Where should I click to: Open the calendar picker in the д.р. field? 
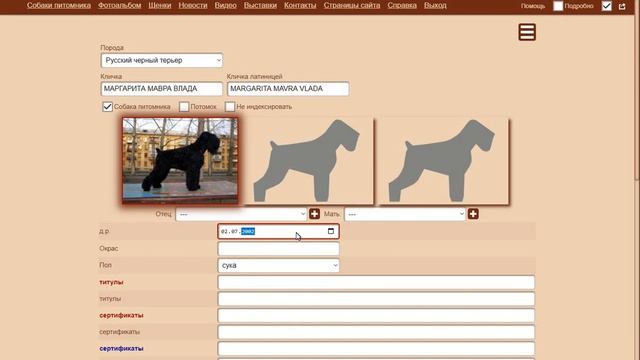(331, 231)
